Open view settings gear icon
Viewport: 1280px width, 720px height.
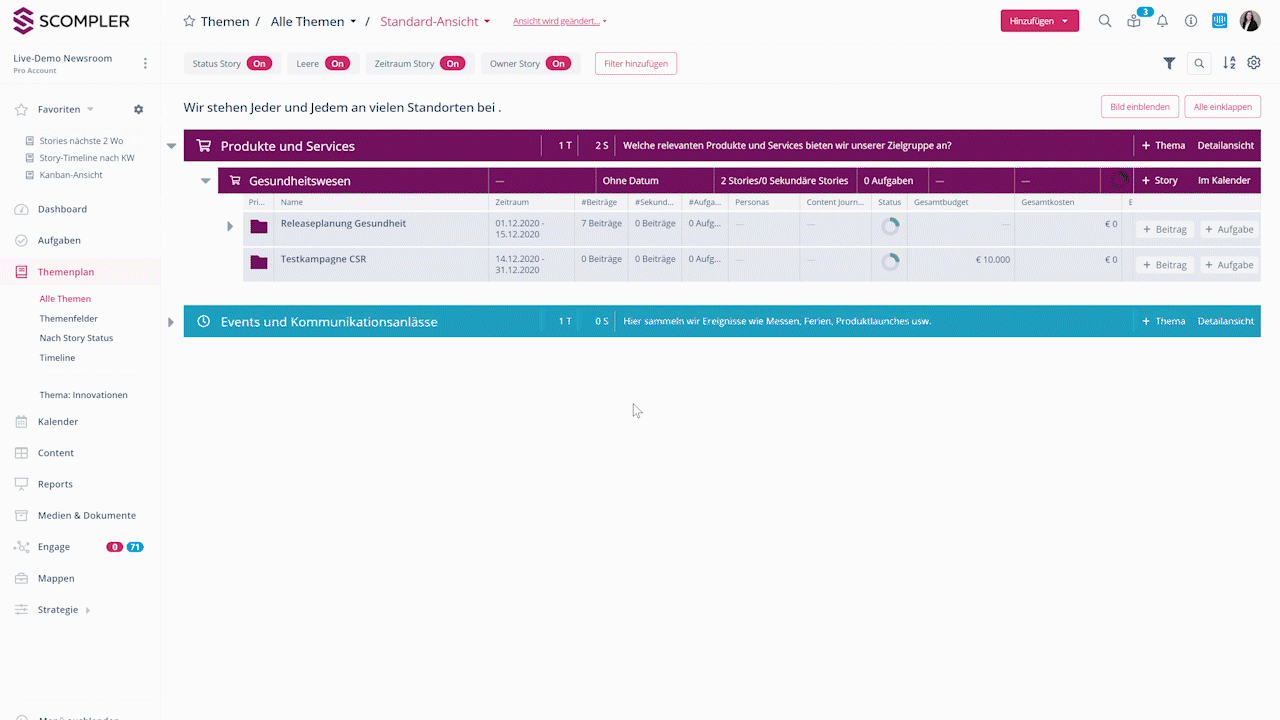click(1254, 63)
